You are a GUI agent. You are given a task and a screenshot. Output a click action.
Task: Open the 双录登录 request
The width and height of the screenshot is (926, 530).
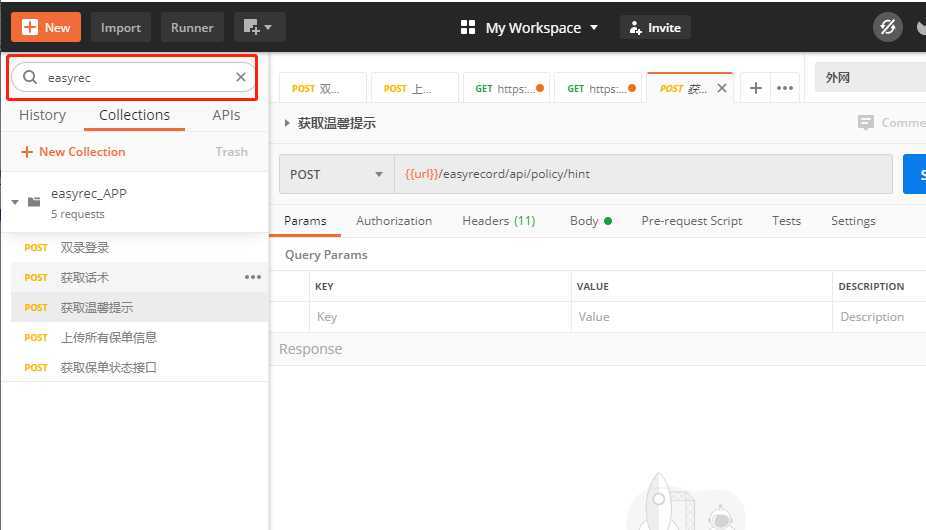click(x=139, y=248)
